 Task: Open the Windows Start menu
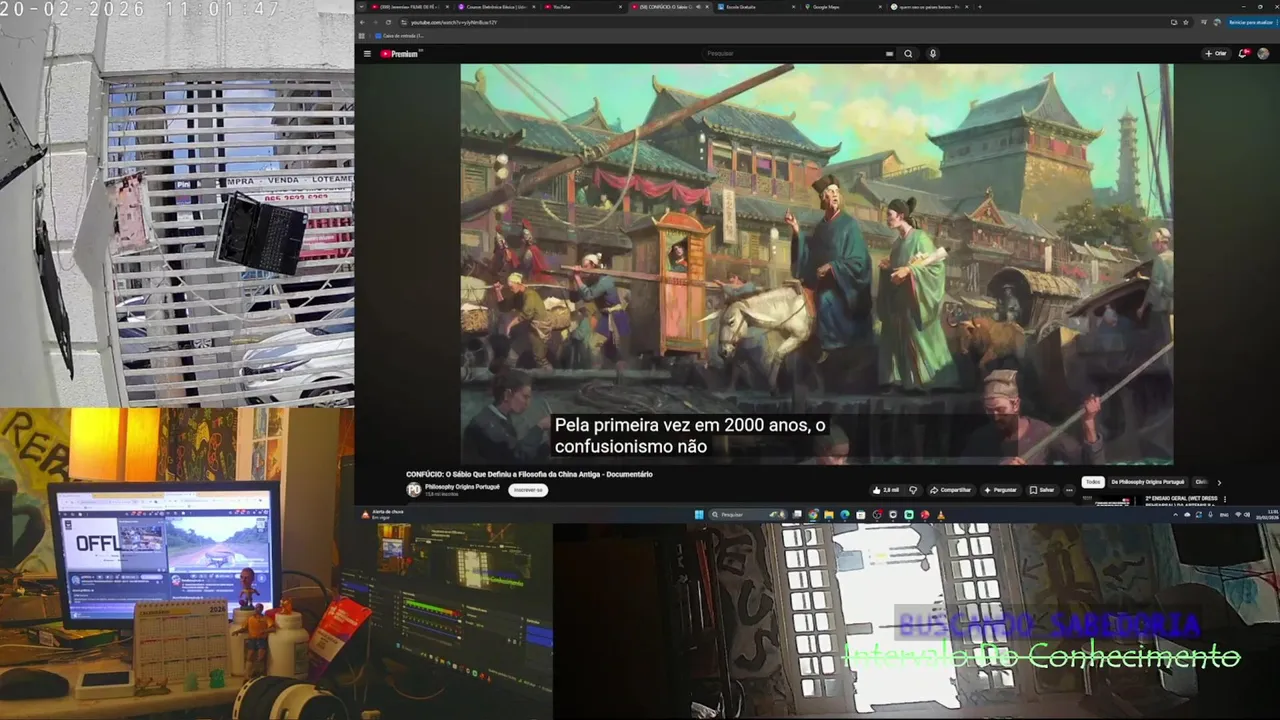(699, 515)
